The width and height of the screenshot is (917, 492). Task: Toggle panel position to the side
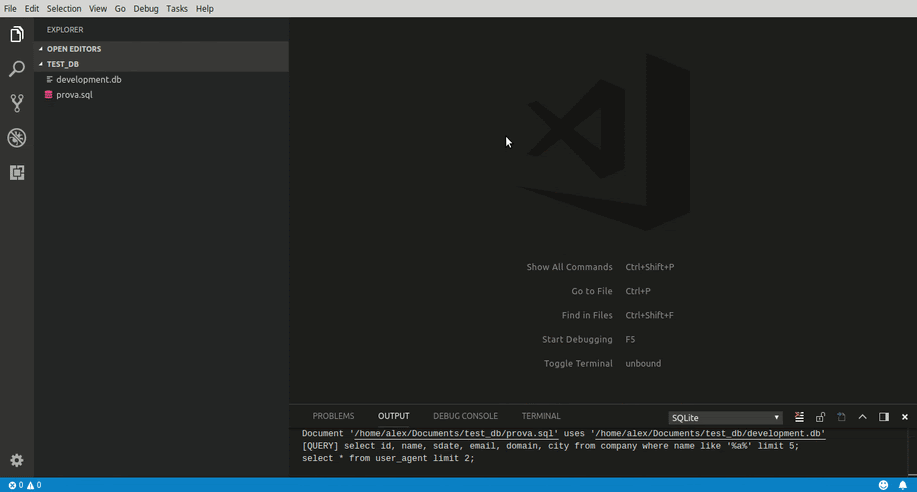(884, 417)
